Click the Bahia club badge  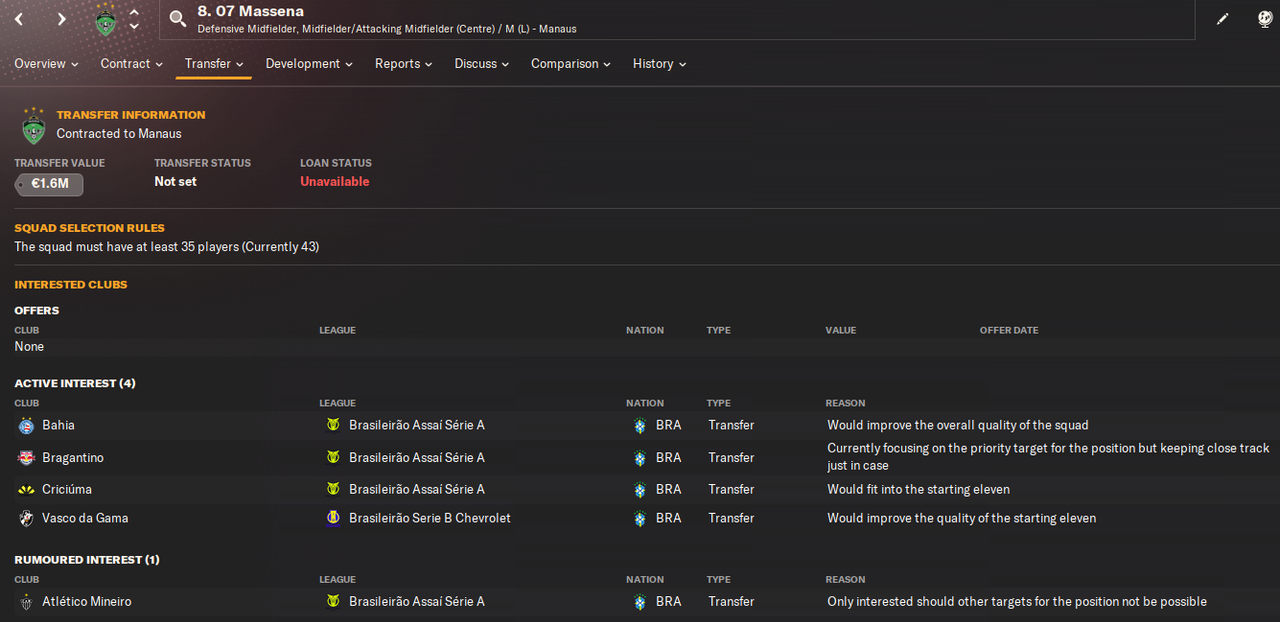(26, 426)
